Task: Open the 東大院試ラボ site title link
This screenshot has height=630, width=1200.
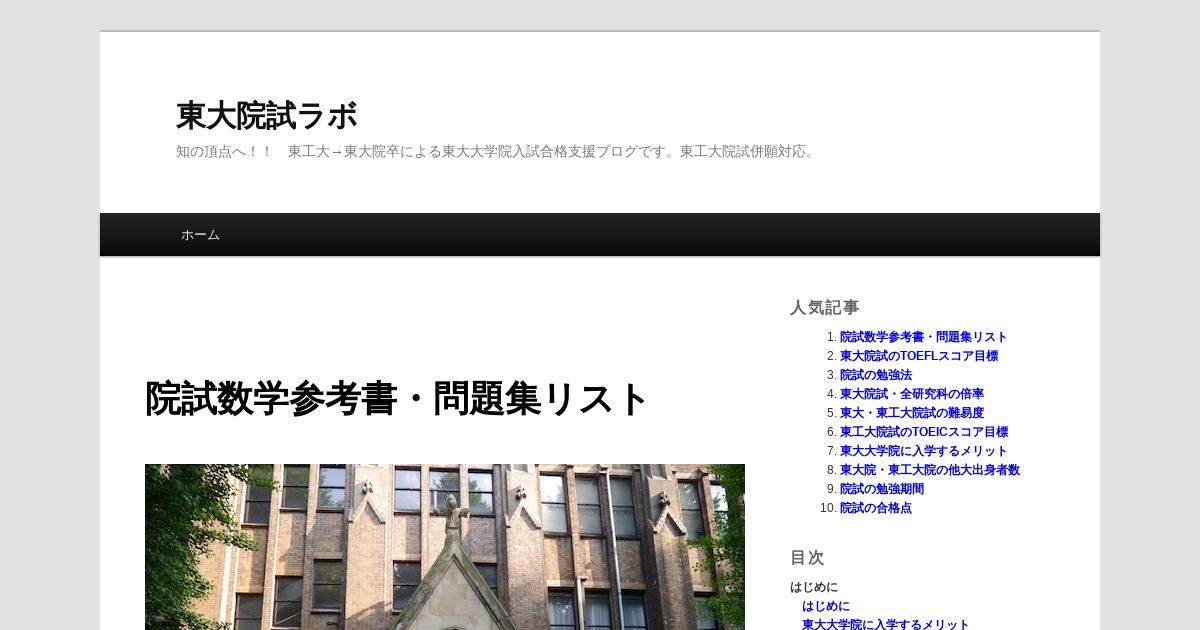Action: (266, 116)
